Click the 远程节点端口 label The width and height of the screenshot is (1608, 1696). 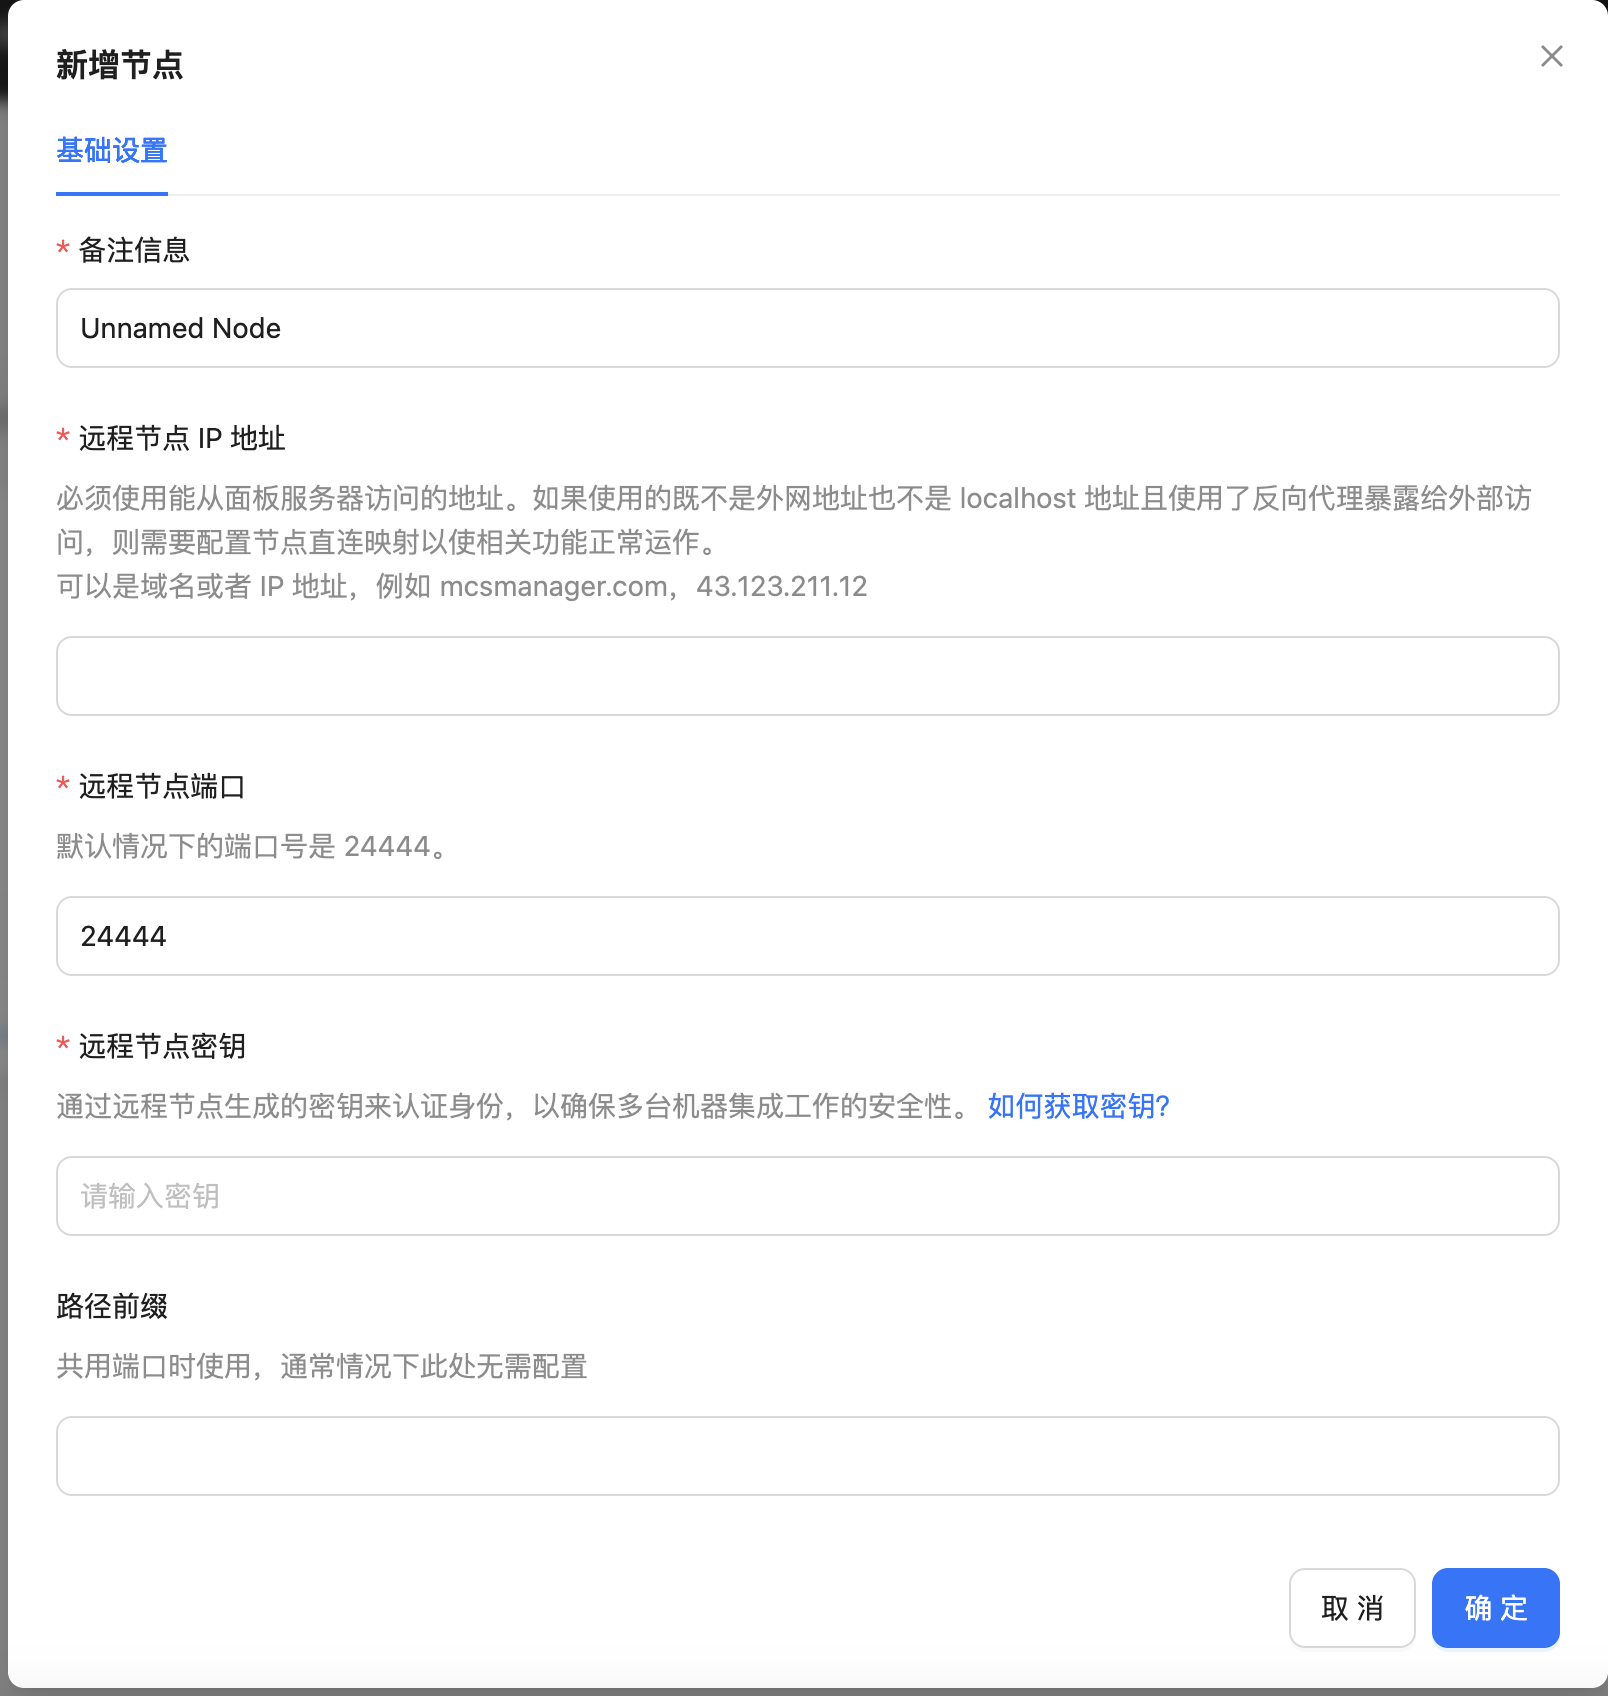[x=162, y=786]
